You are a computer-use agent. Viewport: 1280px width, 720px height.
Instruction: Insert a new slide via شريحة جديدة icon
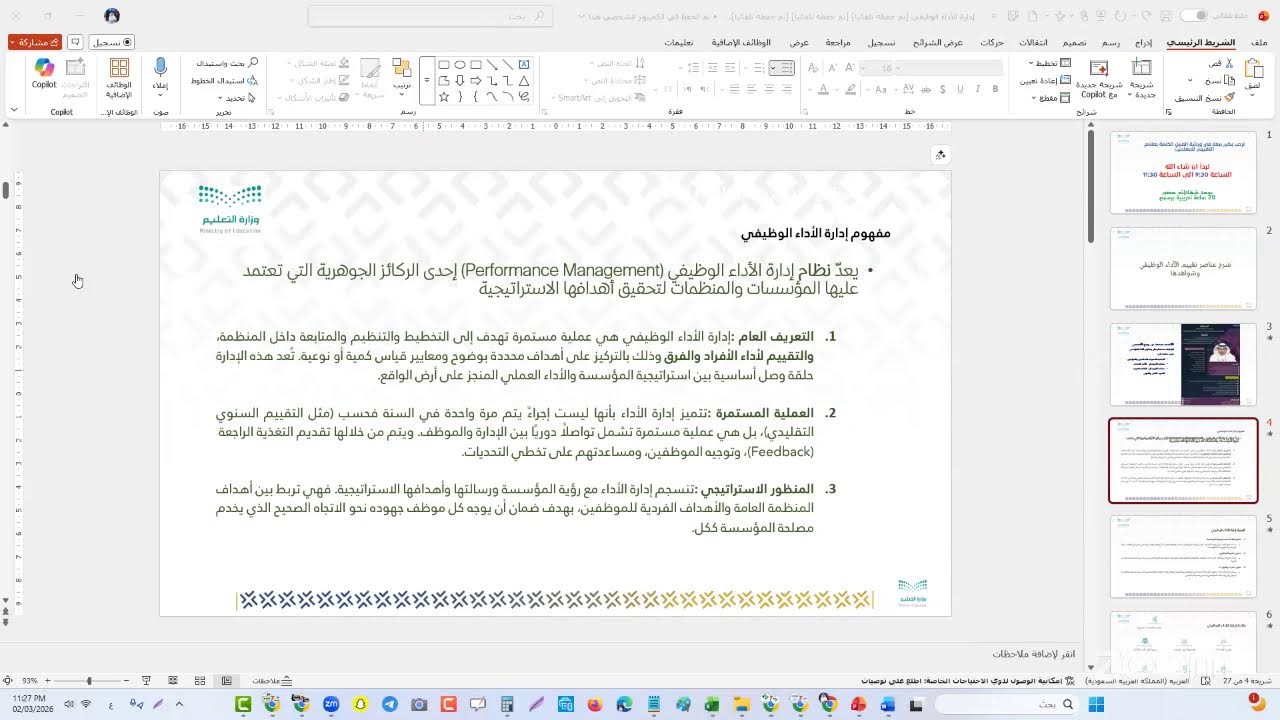click(1141, 69)
